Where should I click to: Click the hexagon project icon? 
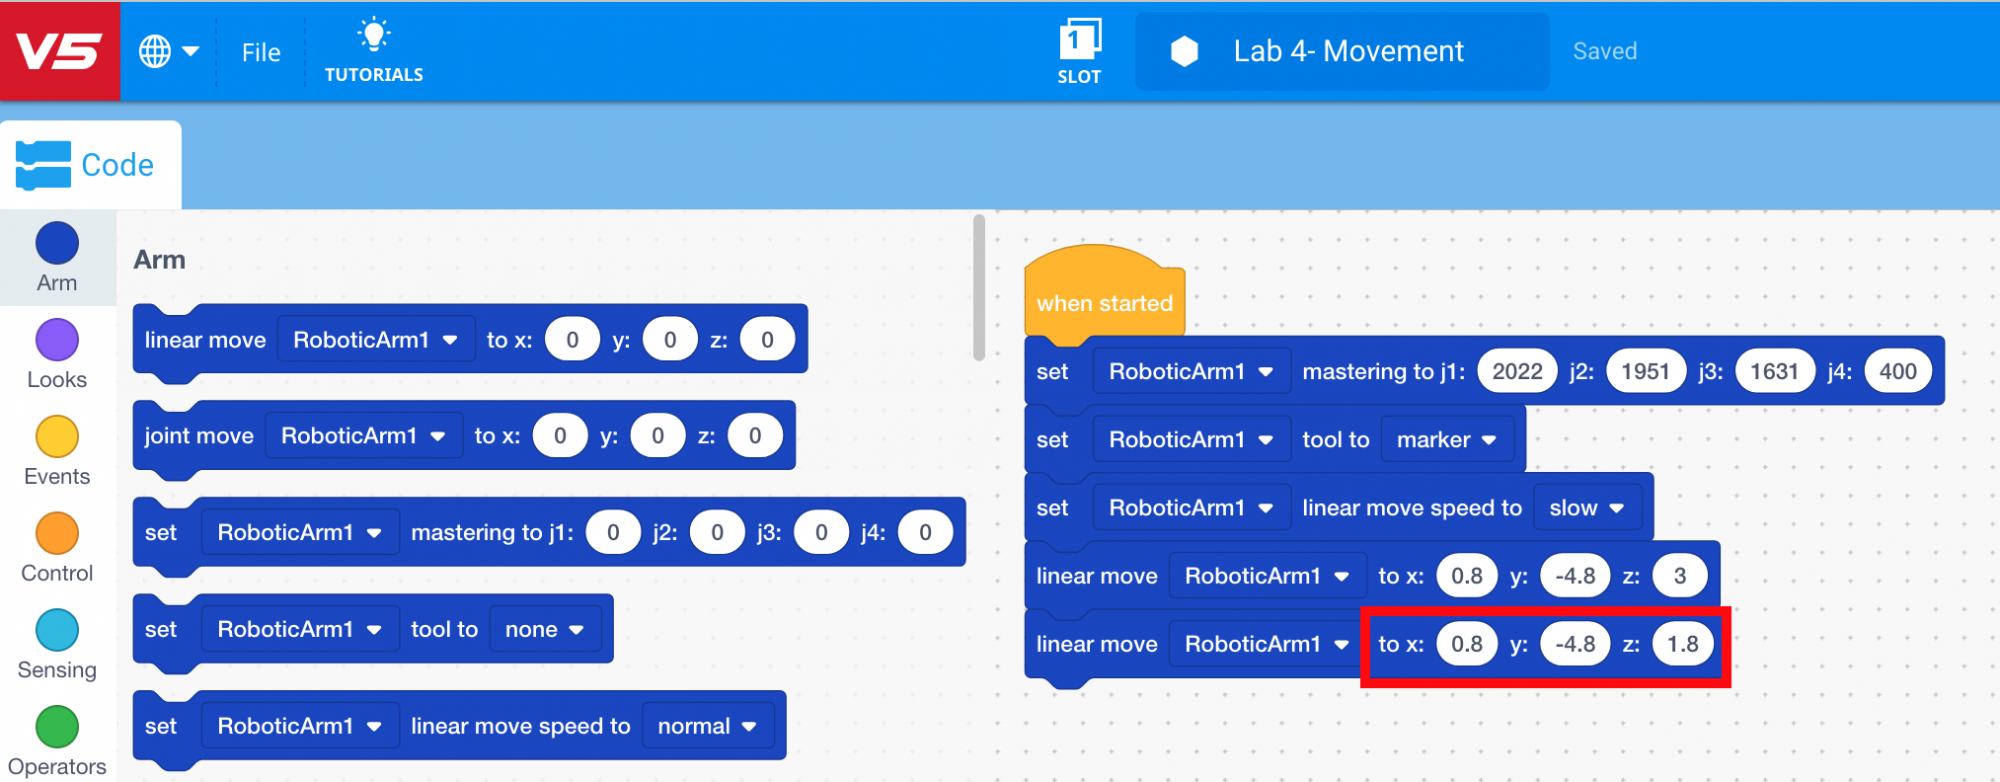[1184, 51]
